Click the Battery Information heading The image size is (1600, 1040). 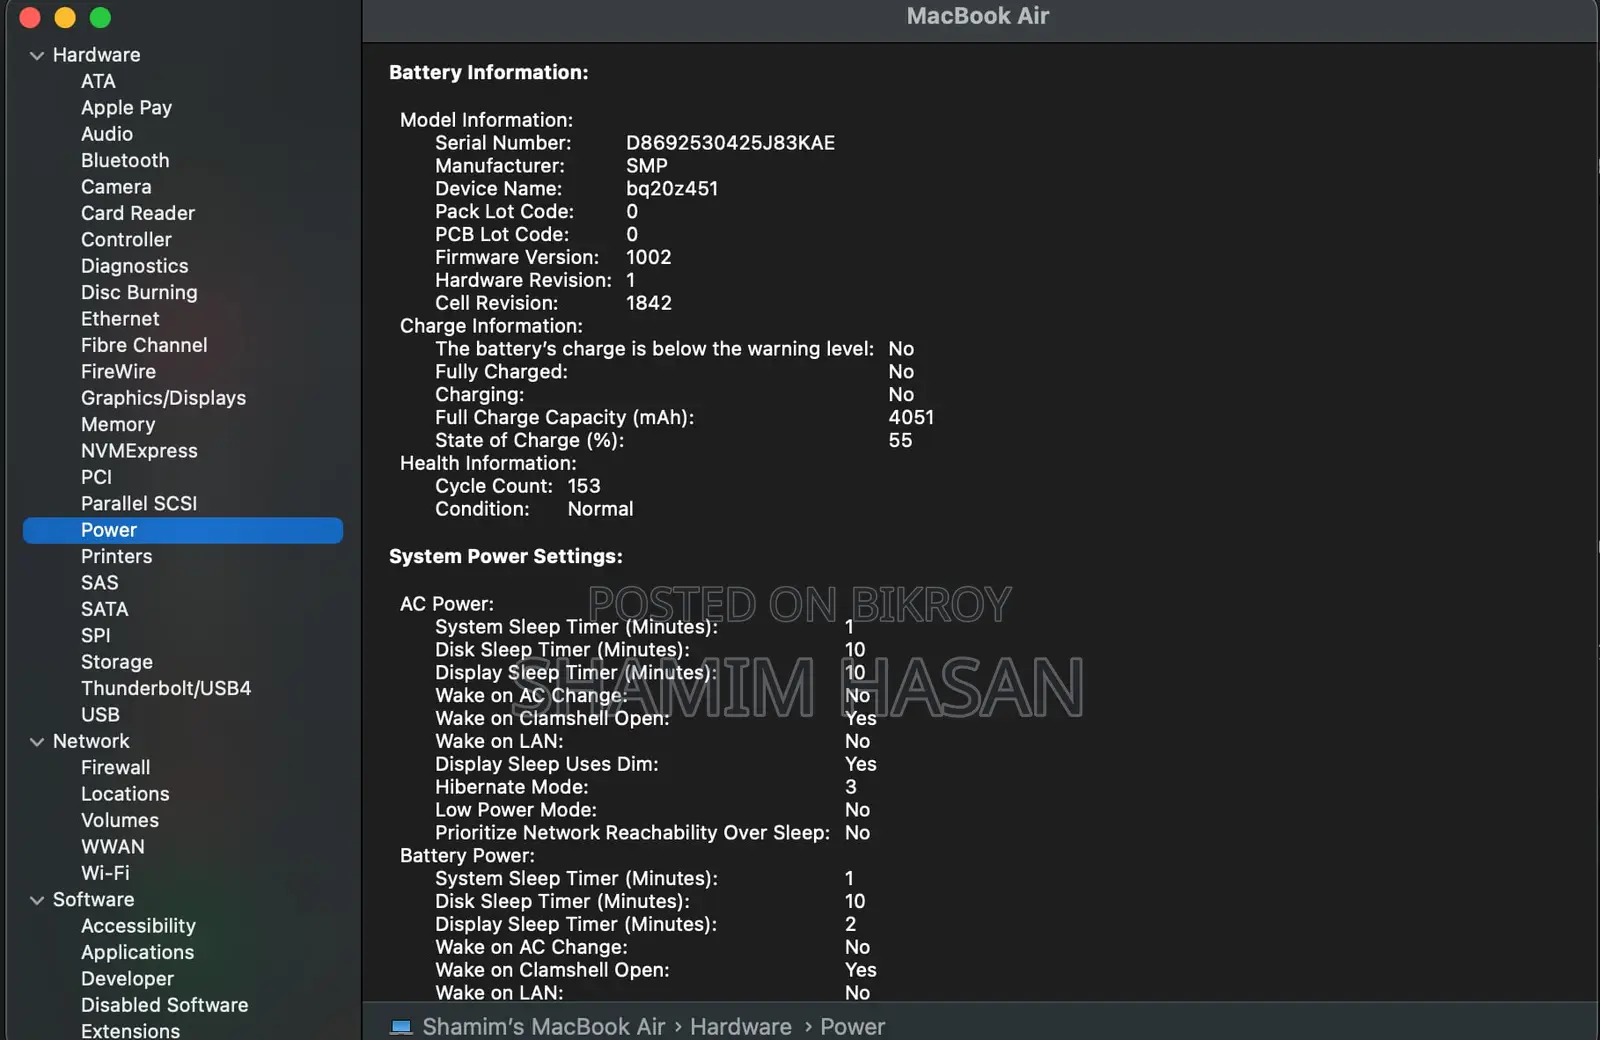488,73
